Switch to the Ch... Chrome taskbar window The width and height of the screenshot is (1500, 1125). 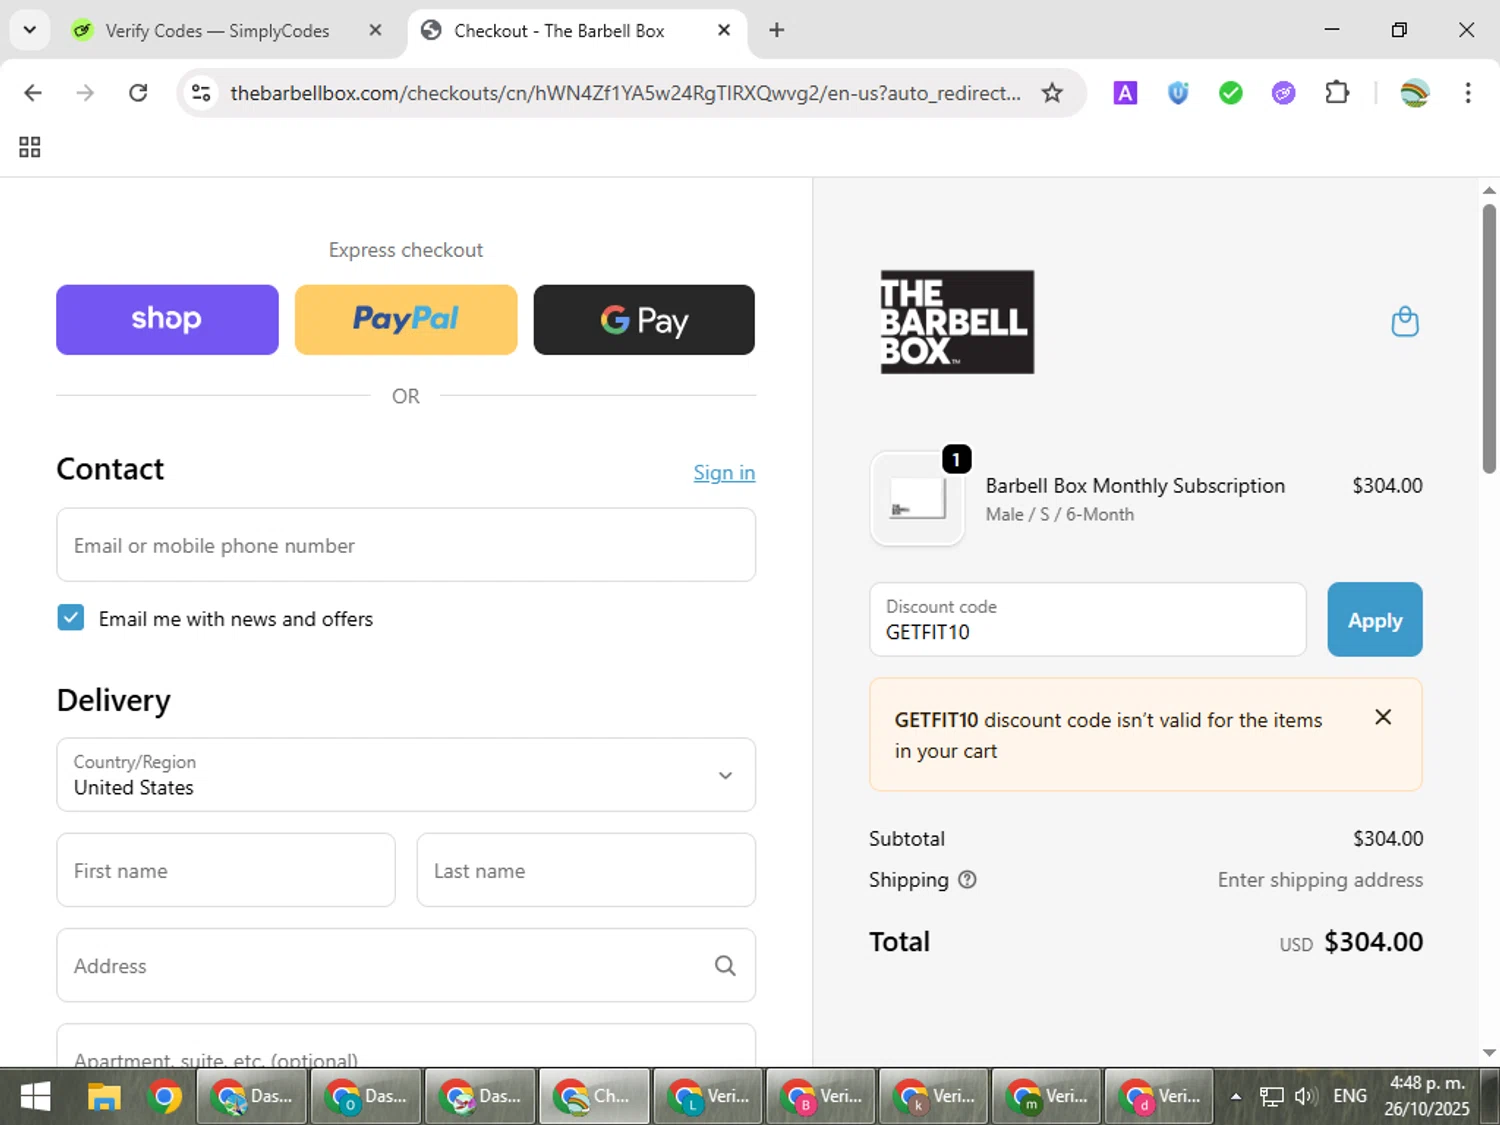(594, 1097)
